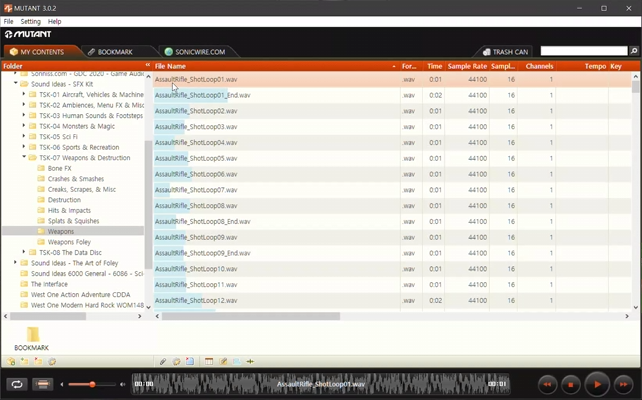
Task: Select the Weapons Foley folder
Action: (x=69, y=242)
